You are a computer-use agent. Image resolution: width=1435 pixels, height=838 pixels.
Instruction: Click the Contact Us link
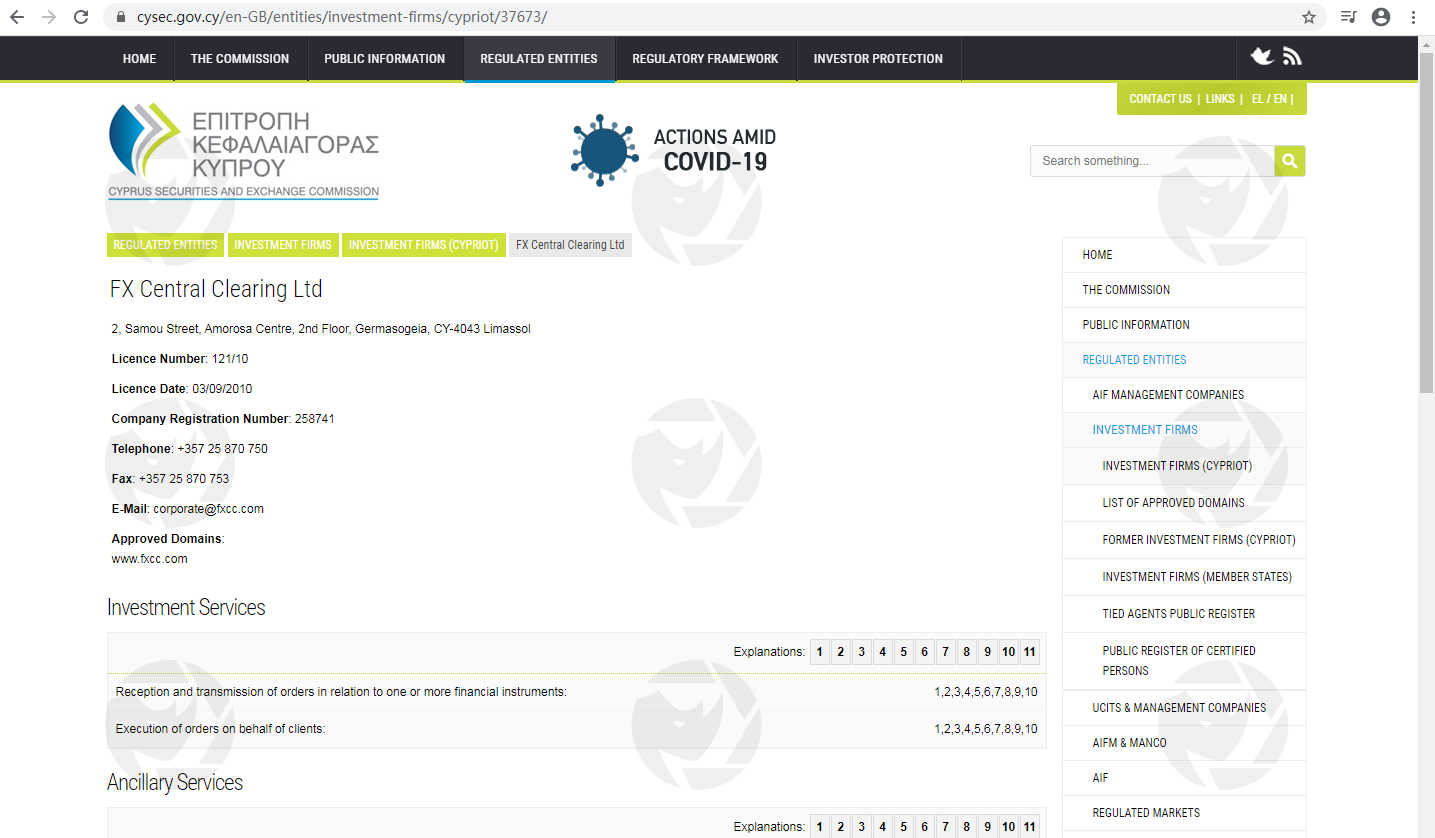tap(1160, 99)
